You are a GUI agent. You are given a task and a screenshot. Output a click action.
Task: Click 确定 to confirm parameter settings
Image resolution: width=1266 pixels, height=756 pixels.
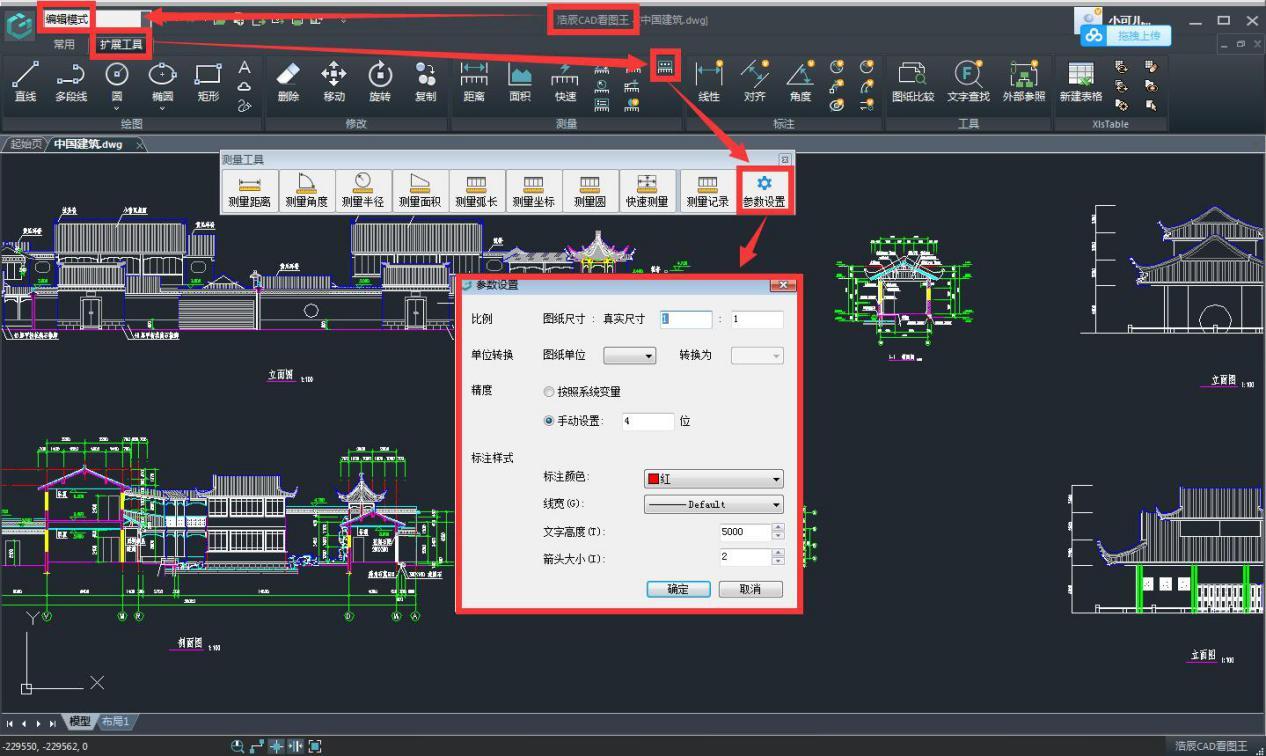coord(678,589)
